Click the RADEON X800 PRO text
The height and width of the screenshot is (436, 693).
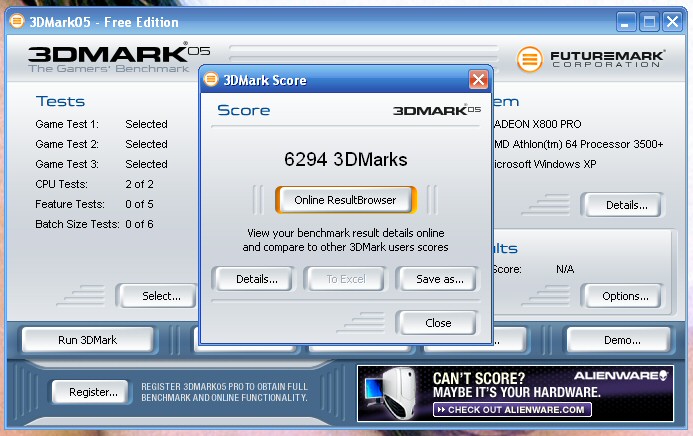[537, 124]
